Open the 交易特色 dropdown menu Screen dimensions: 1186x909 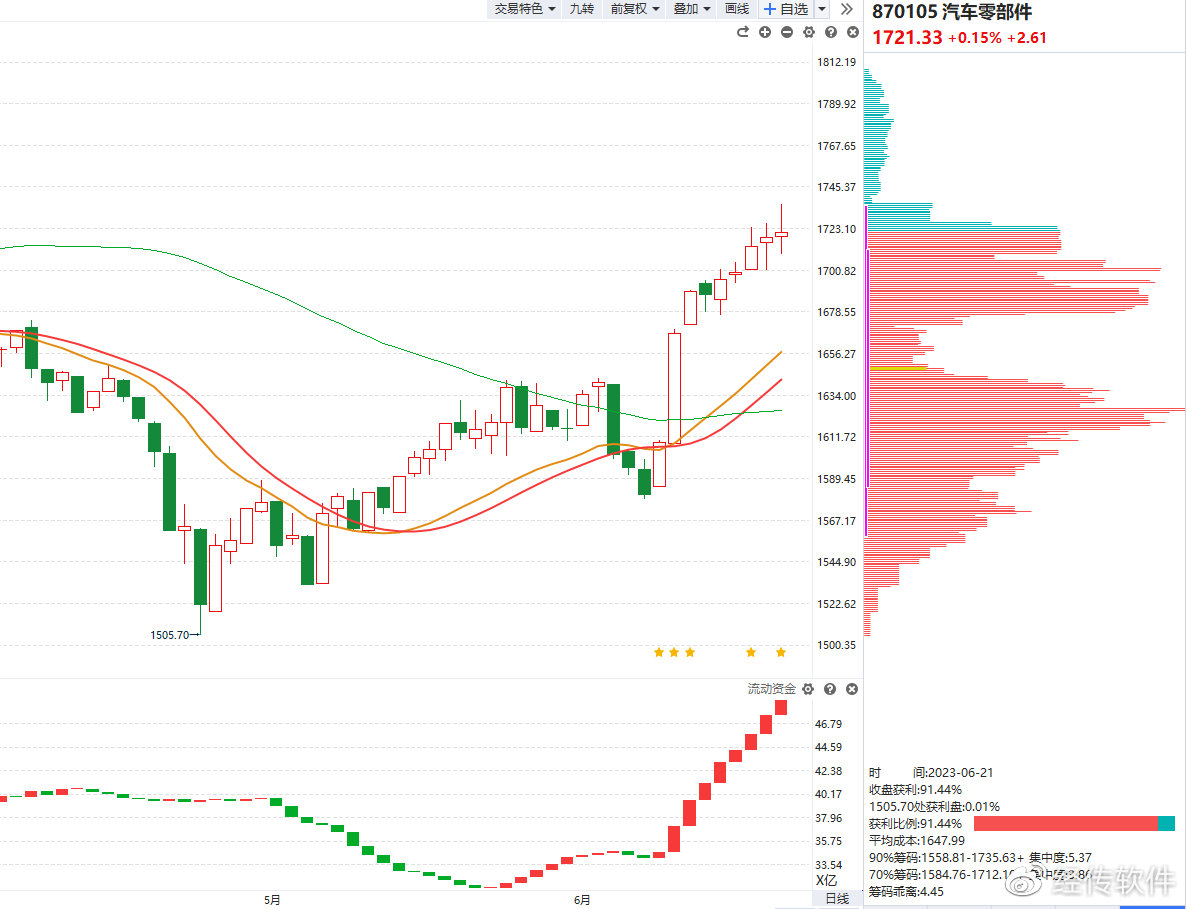point(525,9)
